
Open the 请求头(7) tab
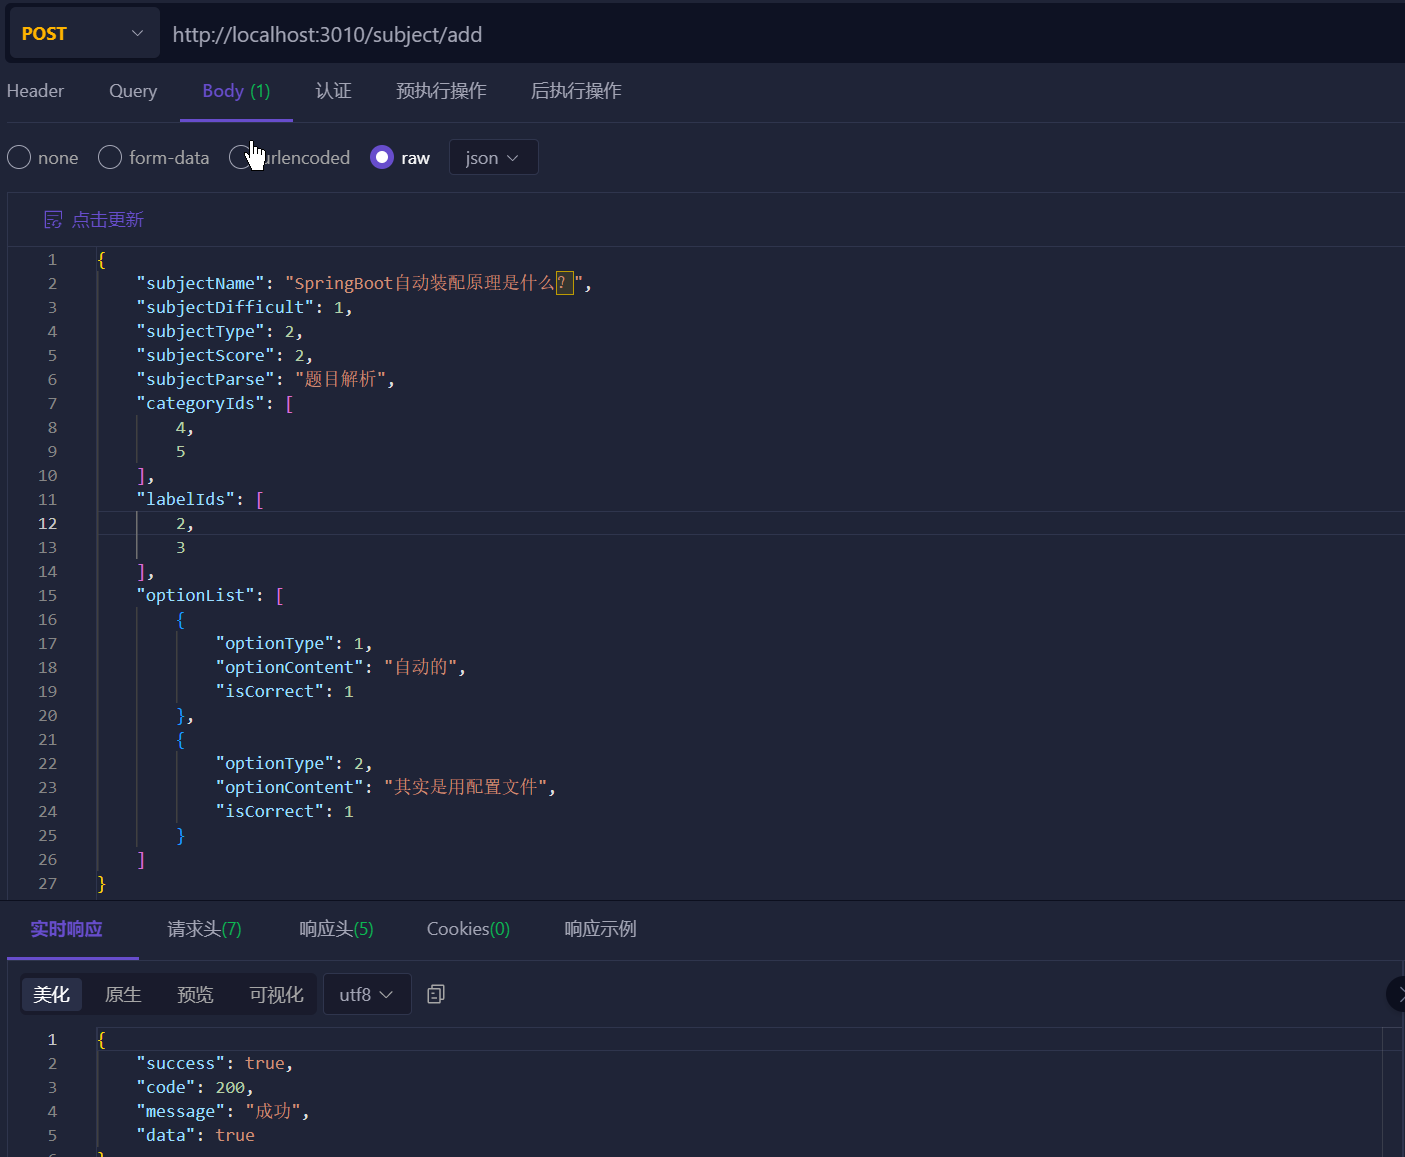coord(204,929)
